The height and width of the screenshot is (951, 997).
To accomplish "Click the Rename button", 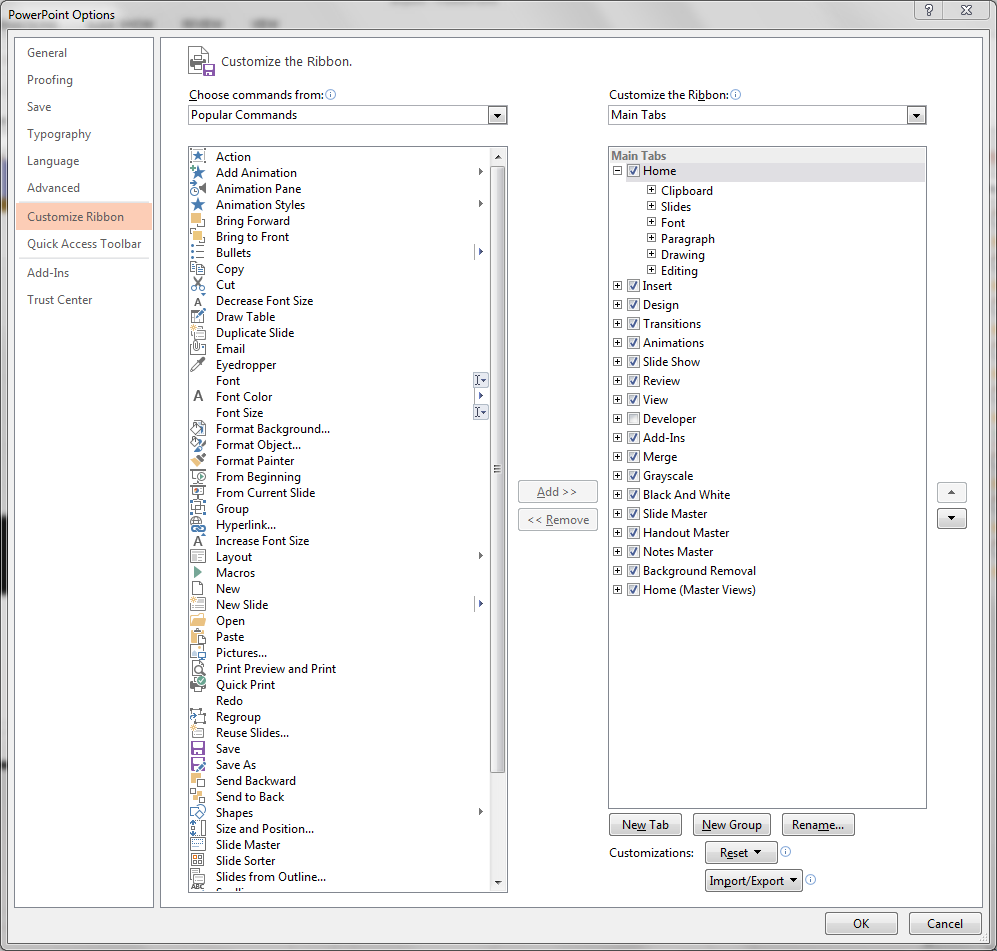I will [818, 824].
